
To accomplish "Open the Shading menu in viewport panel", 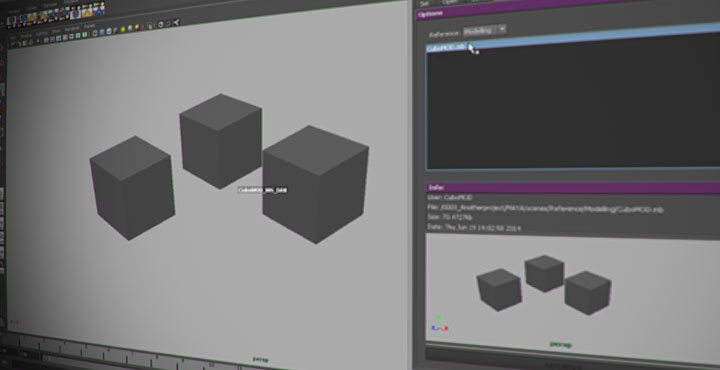I will coord(26,36).
